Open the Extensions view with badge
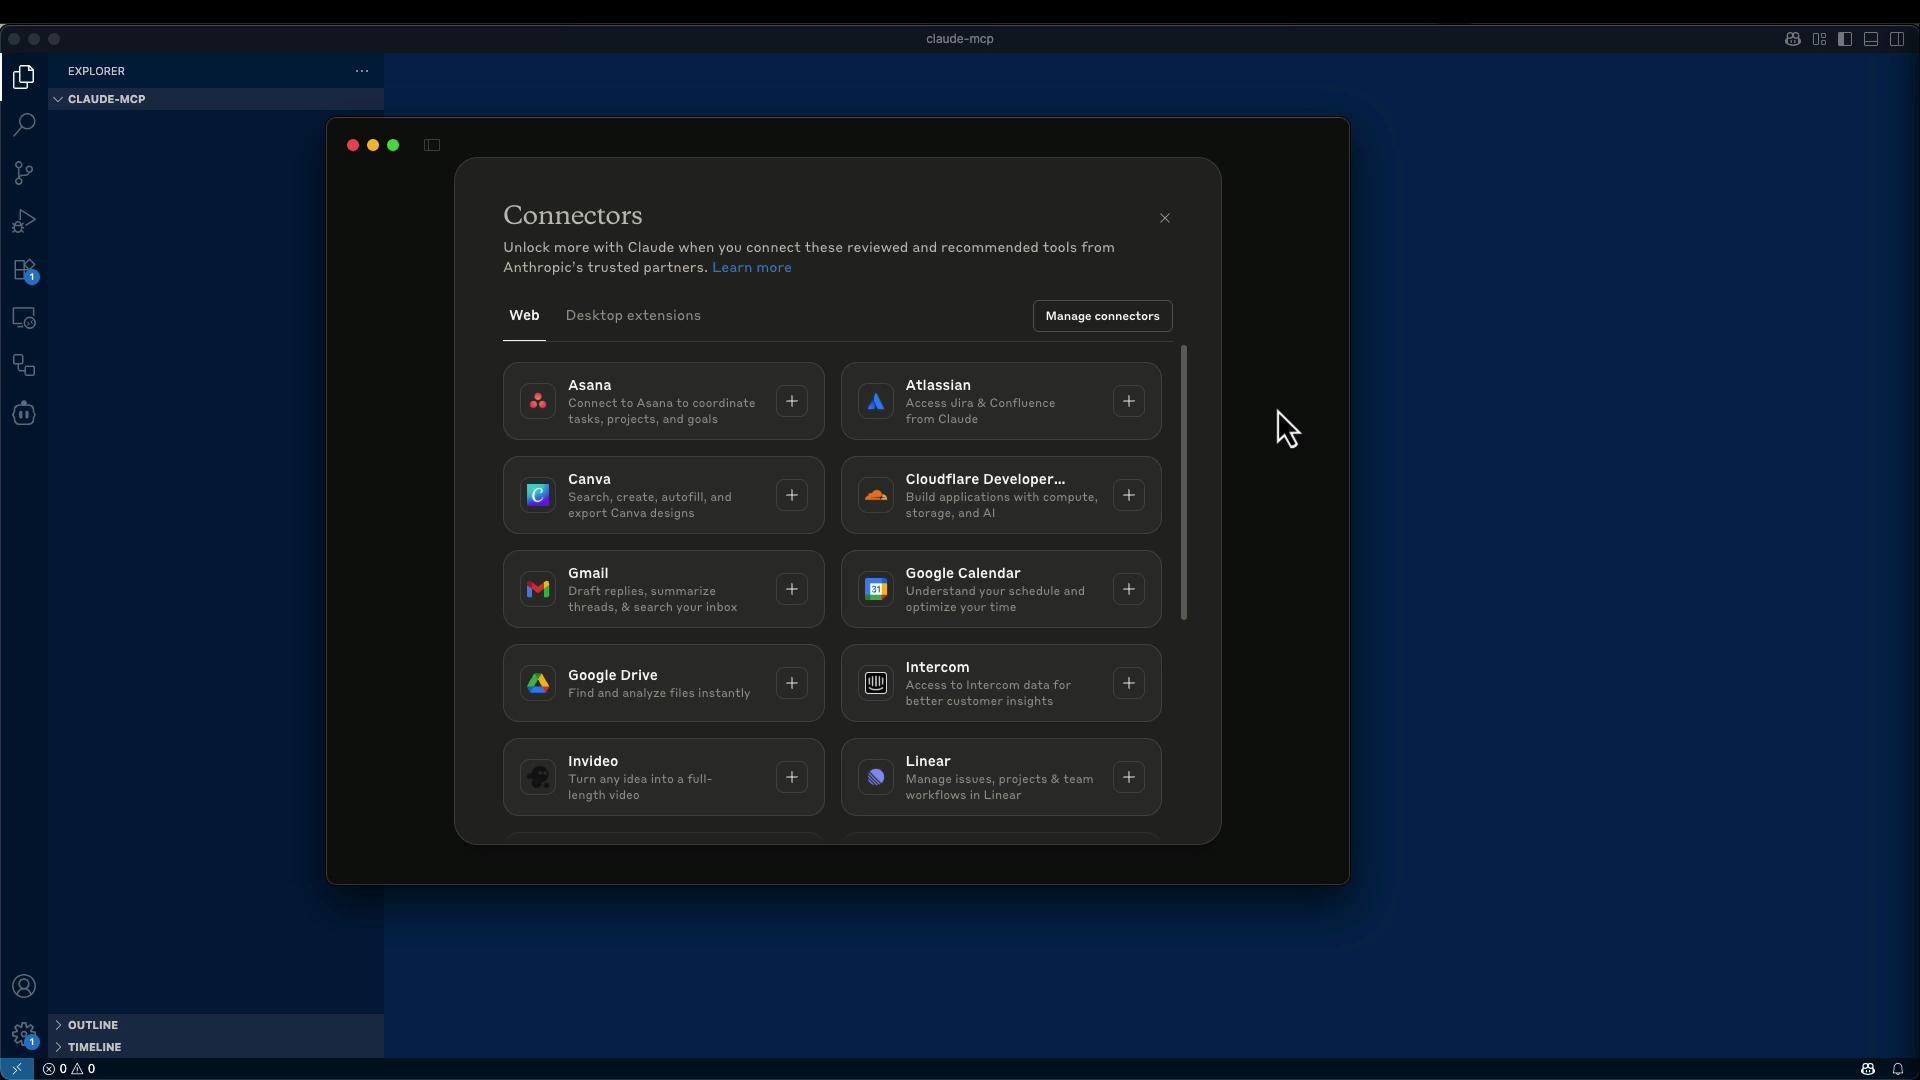This screenshot has width=1920, height=1080. 24,270
